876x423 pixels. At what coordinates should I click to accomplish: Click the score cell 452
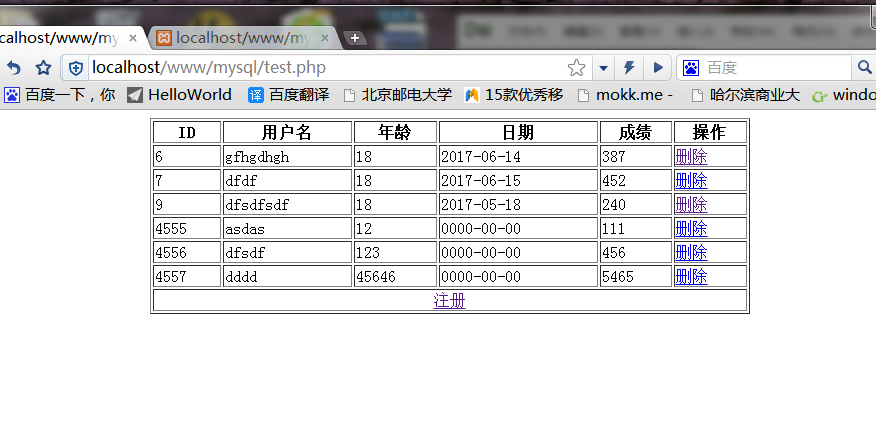(636, 180)
